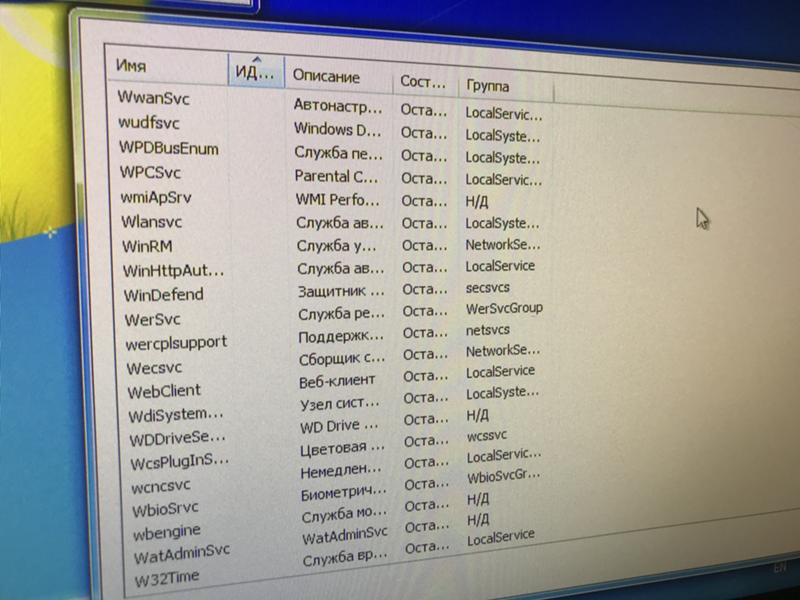The width and height of the screenshot is (800, 600).
Task: Select the WcsPlugInS... service
Action: (x=180, y=462)
